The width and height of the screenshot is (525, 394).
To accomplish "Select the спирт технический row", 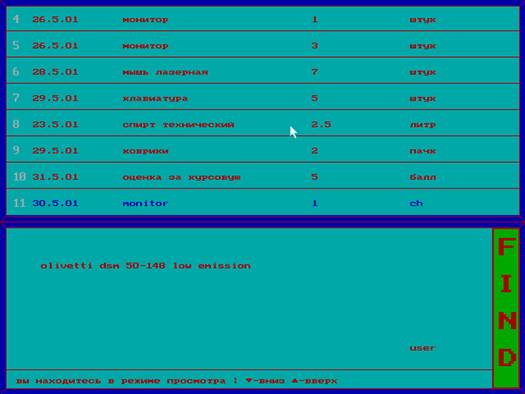I will (263, 123).
